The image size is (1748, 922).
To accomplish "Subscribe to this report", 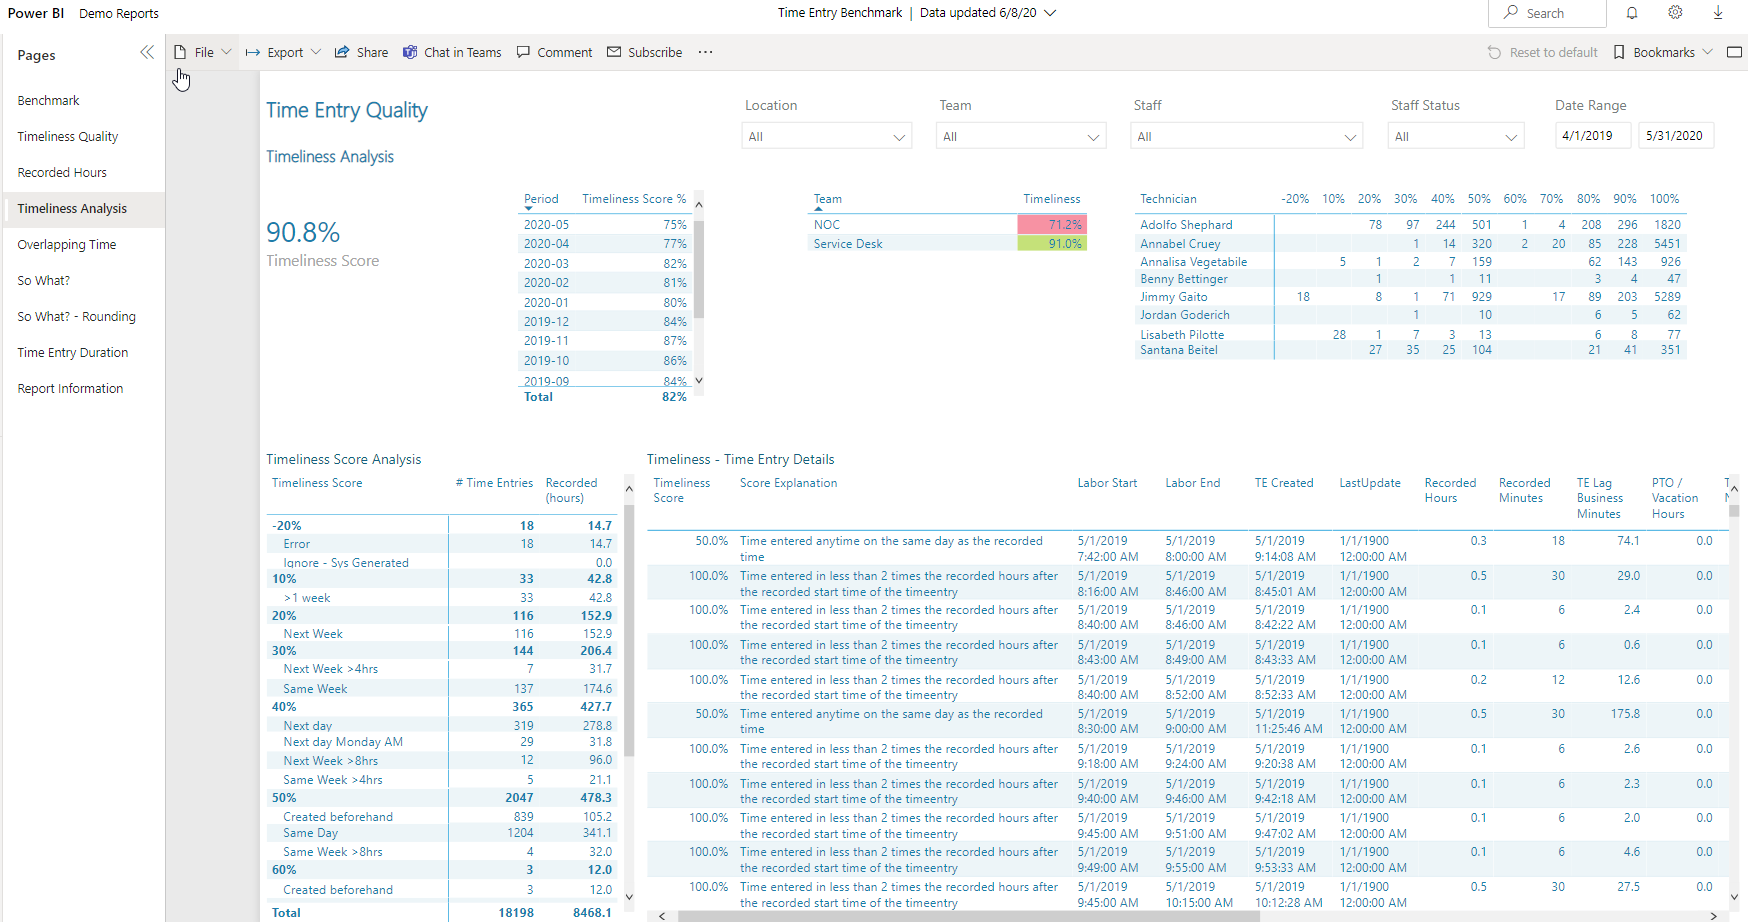I will click(644, 52).
